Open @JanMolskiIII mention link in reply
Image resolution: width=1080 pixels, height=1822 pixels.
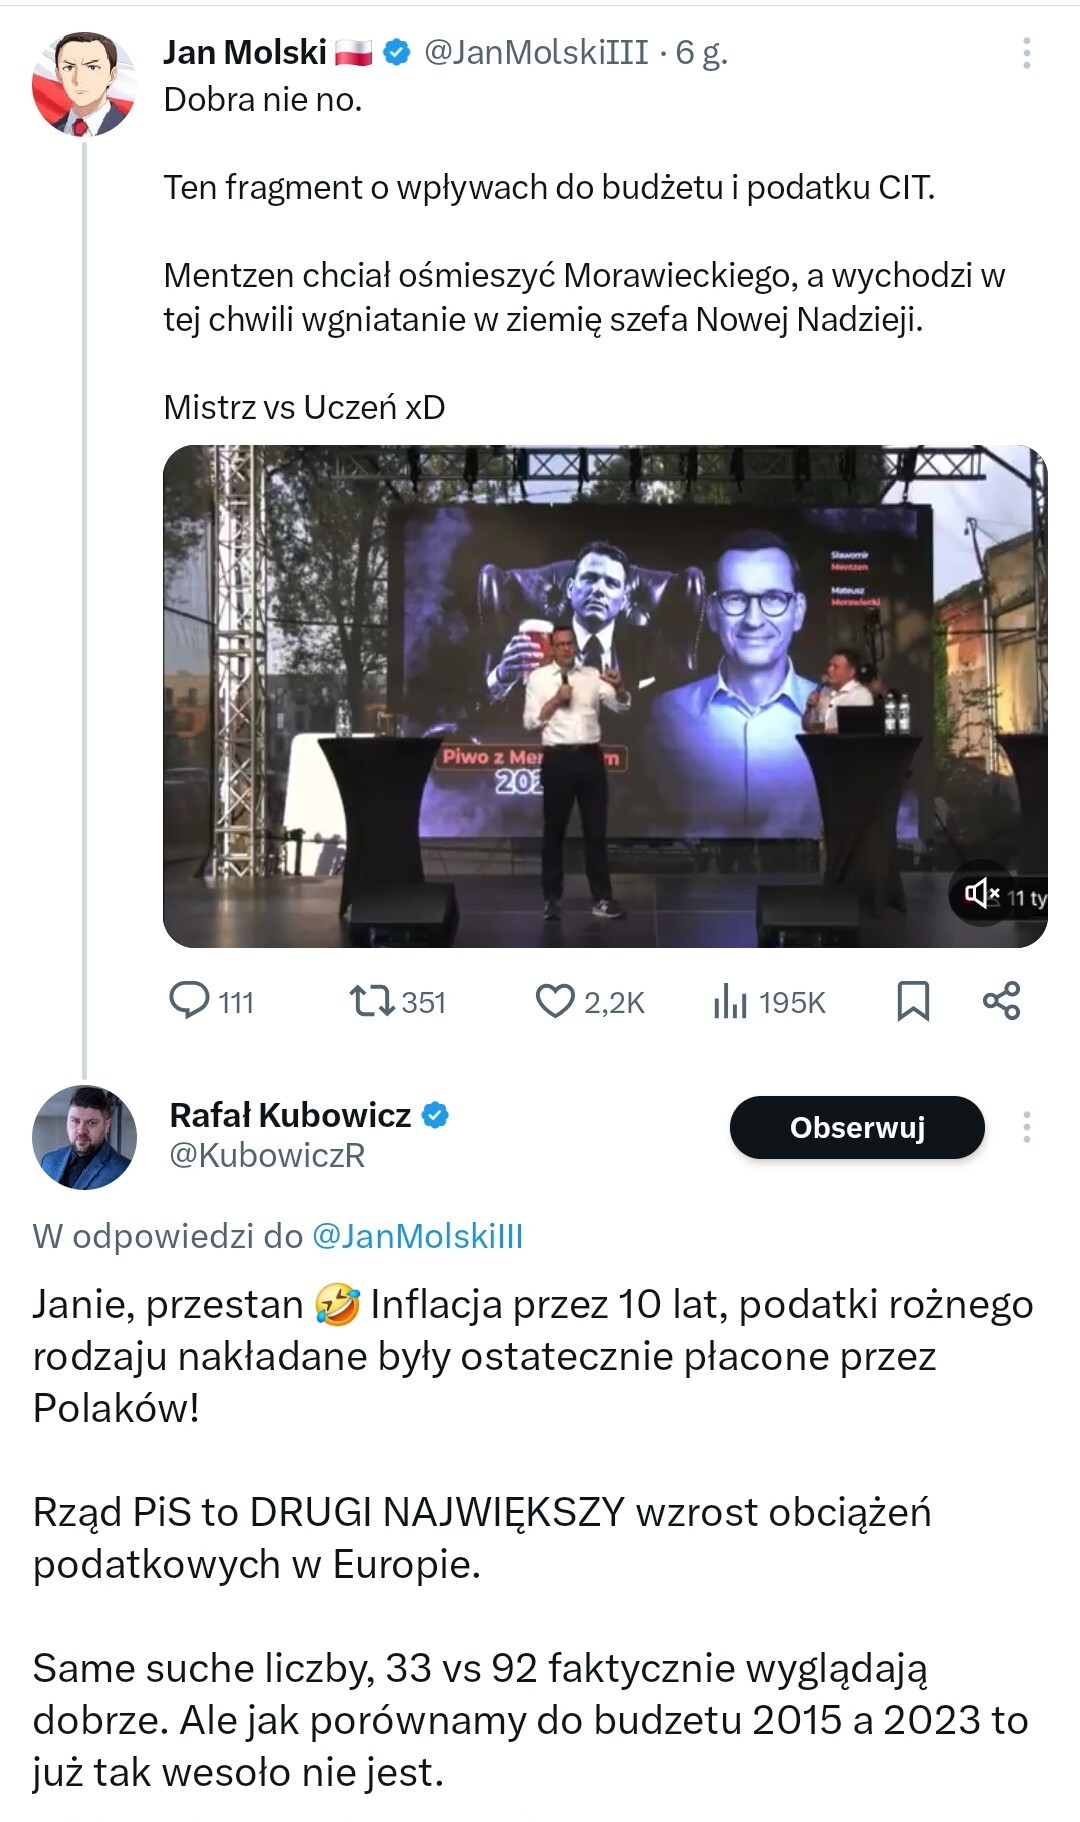tap(417, 1236)
